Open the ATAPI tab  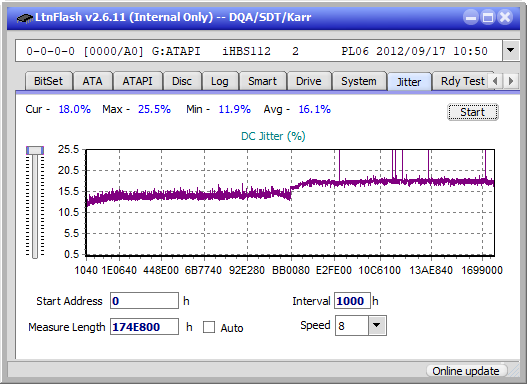click(x=137, y=81)
